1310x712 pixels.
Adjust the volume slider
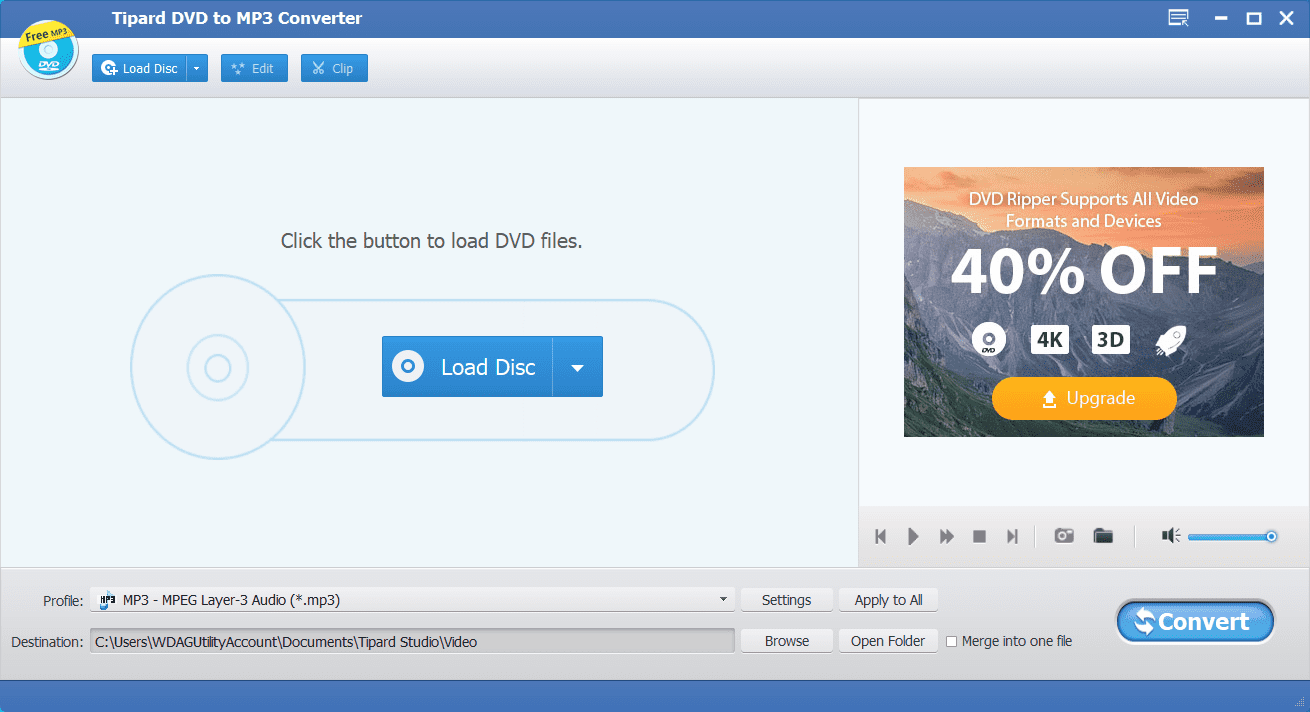click(x=1232, y=537)
